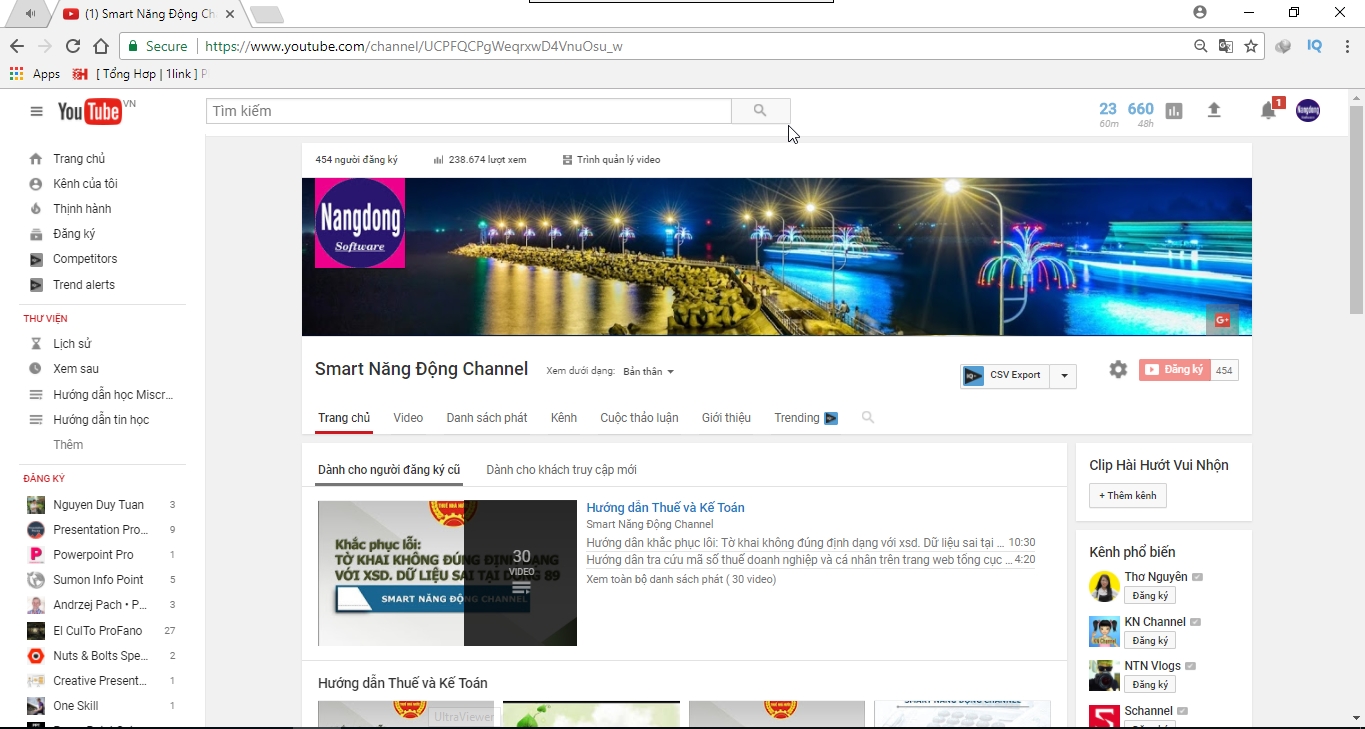Screen dimensions: 1365x729
Task: Open Chrome's three-dot menu
Action: tap(1348, 46)
